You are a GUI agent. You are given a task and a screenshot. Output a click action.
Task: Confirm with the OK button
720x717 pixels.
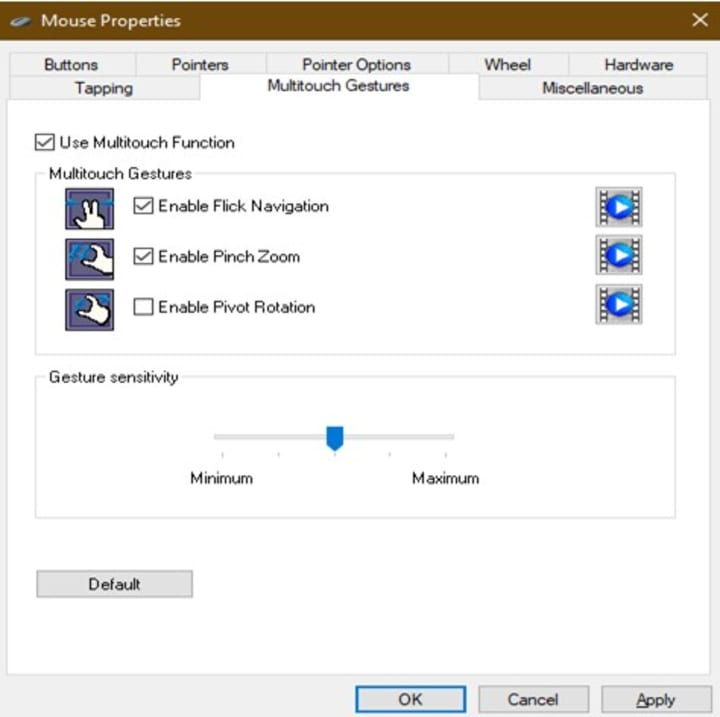point(411,699)
